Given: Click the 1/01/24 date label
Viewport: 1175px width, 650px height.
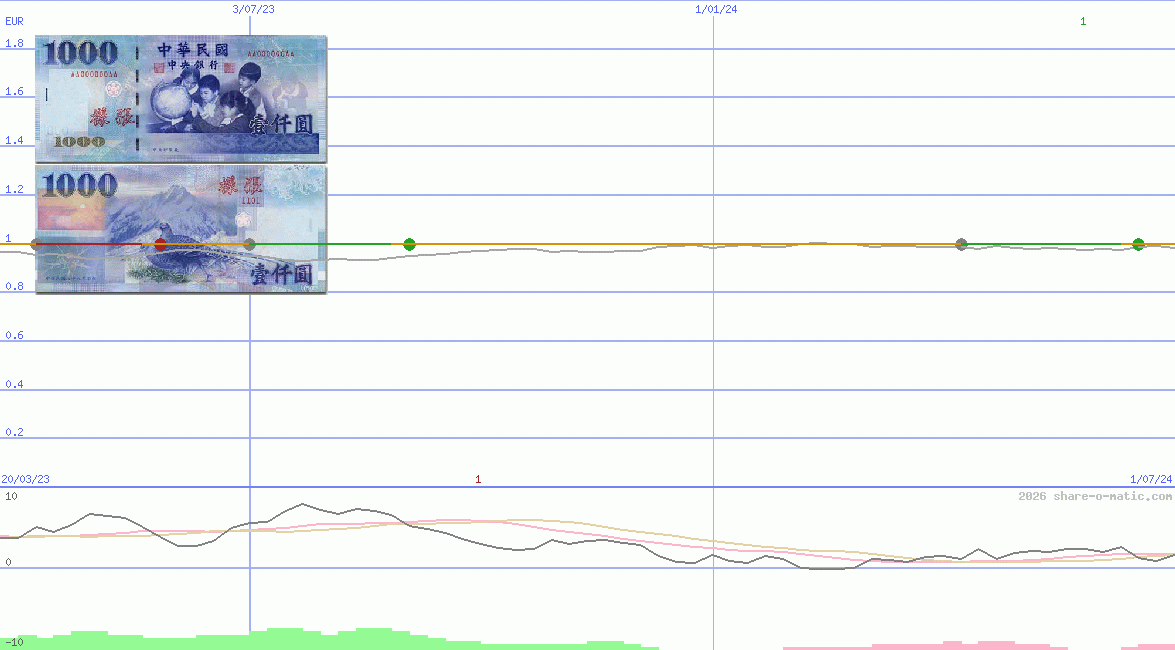Looking at the screenshot, I should point(716,9).
